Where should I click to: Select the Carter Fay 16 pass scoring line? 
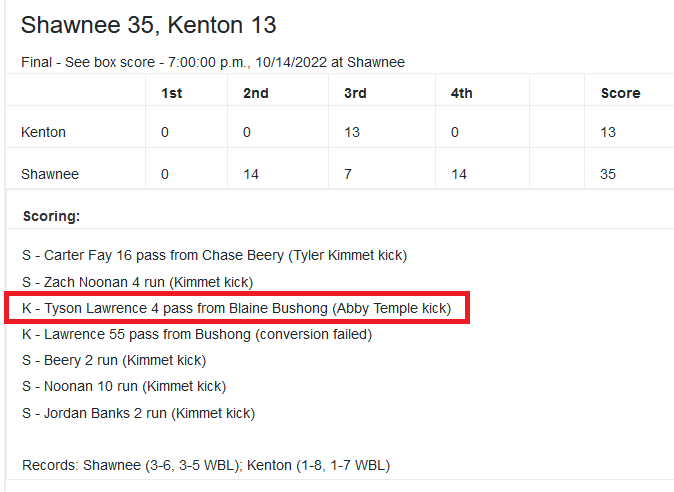click(214, 255)
